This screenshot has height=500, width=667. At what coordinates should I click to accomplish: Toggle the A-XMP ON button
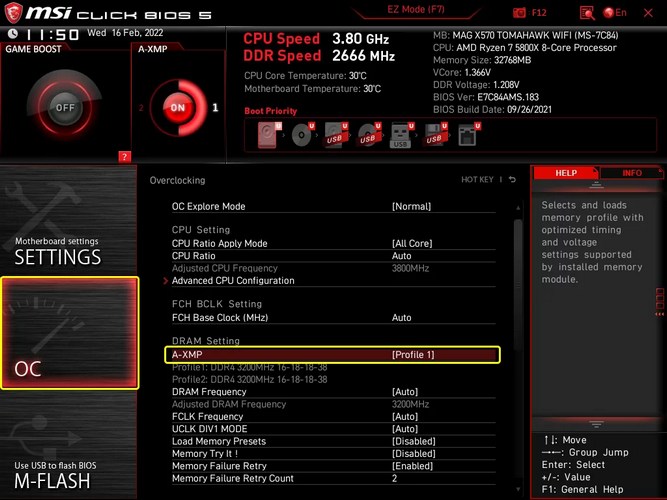pyautogui.click(x=177, y=108)
